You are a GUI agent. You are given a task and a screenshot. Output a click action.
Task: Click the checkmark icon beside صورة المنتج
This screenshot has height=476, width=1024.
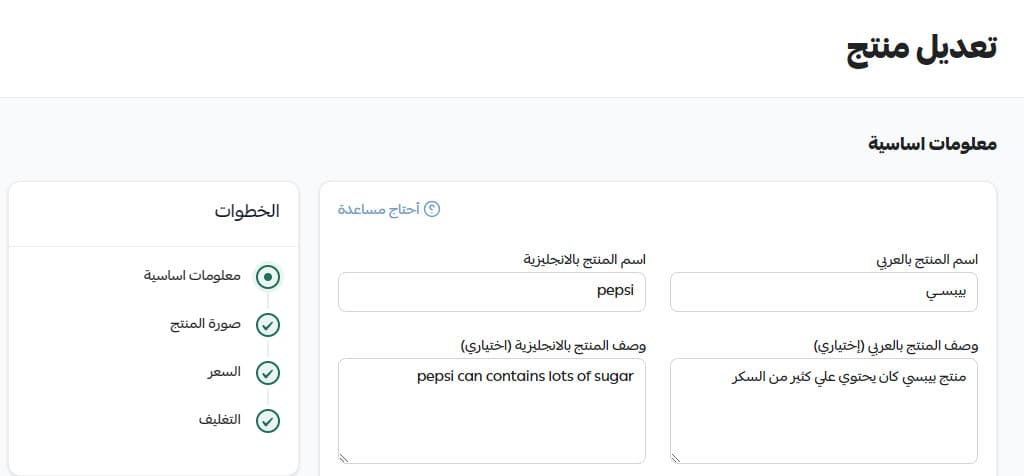(268, 325)
